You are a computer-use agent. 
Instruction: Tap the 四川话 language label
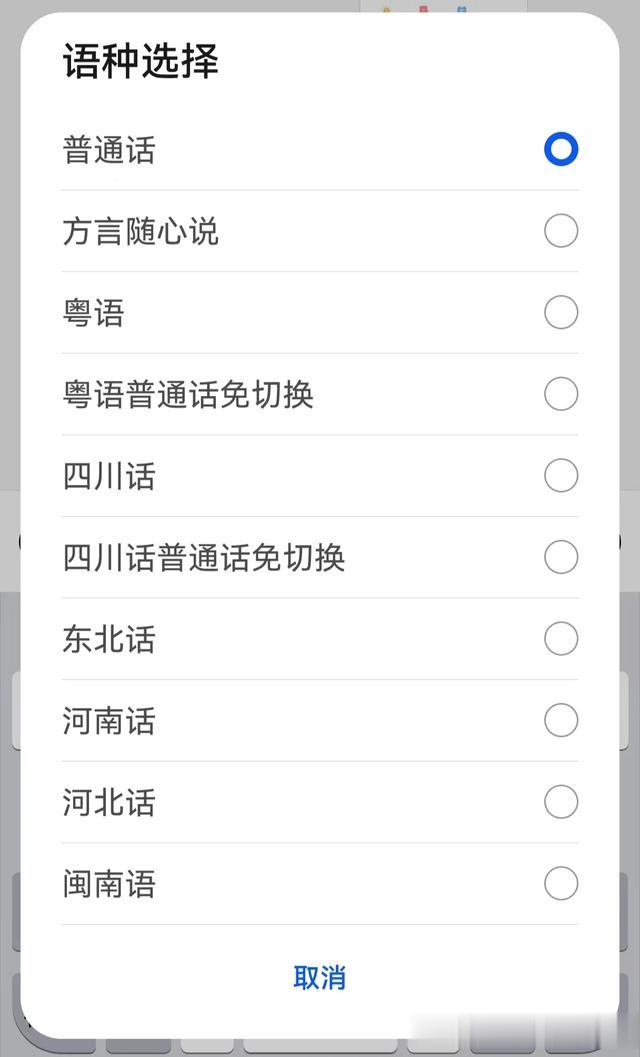click(109, 476)
